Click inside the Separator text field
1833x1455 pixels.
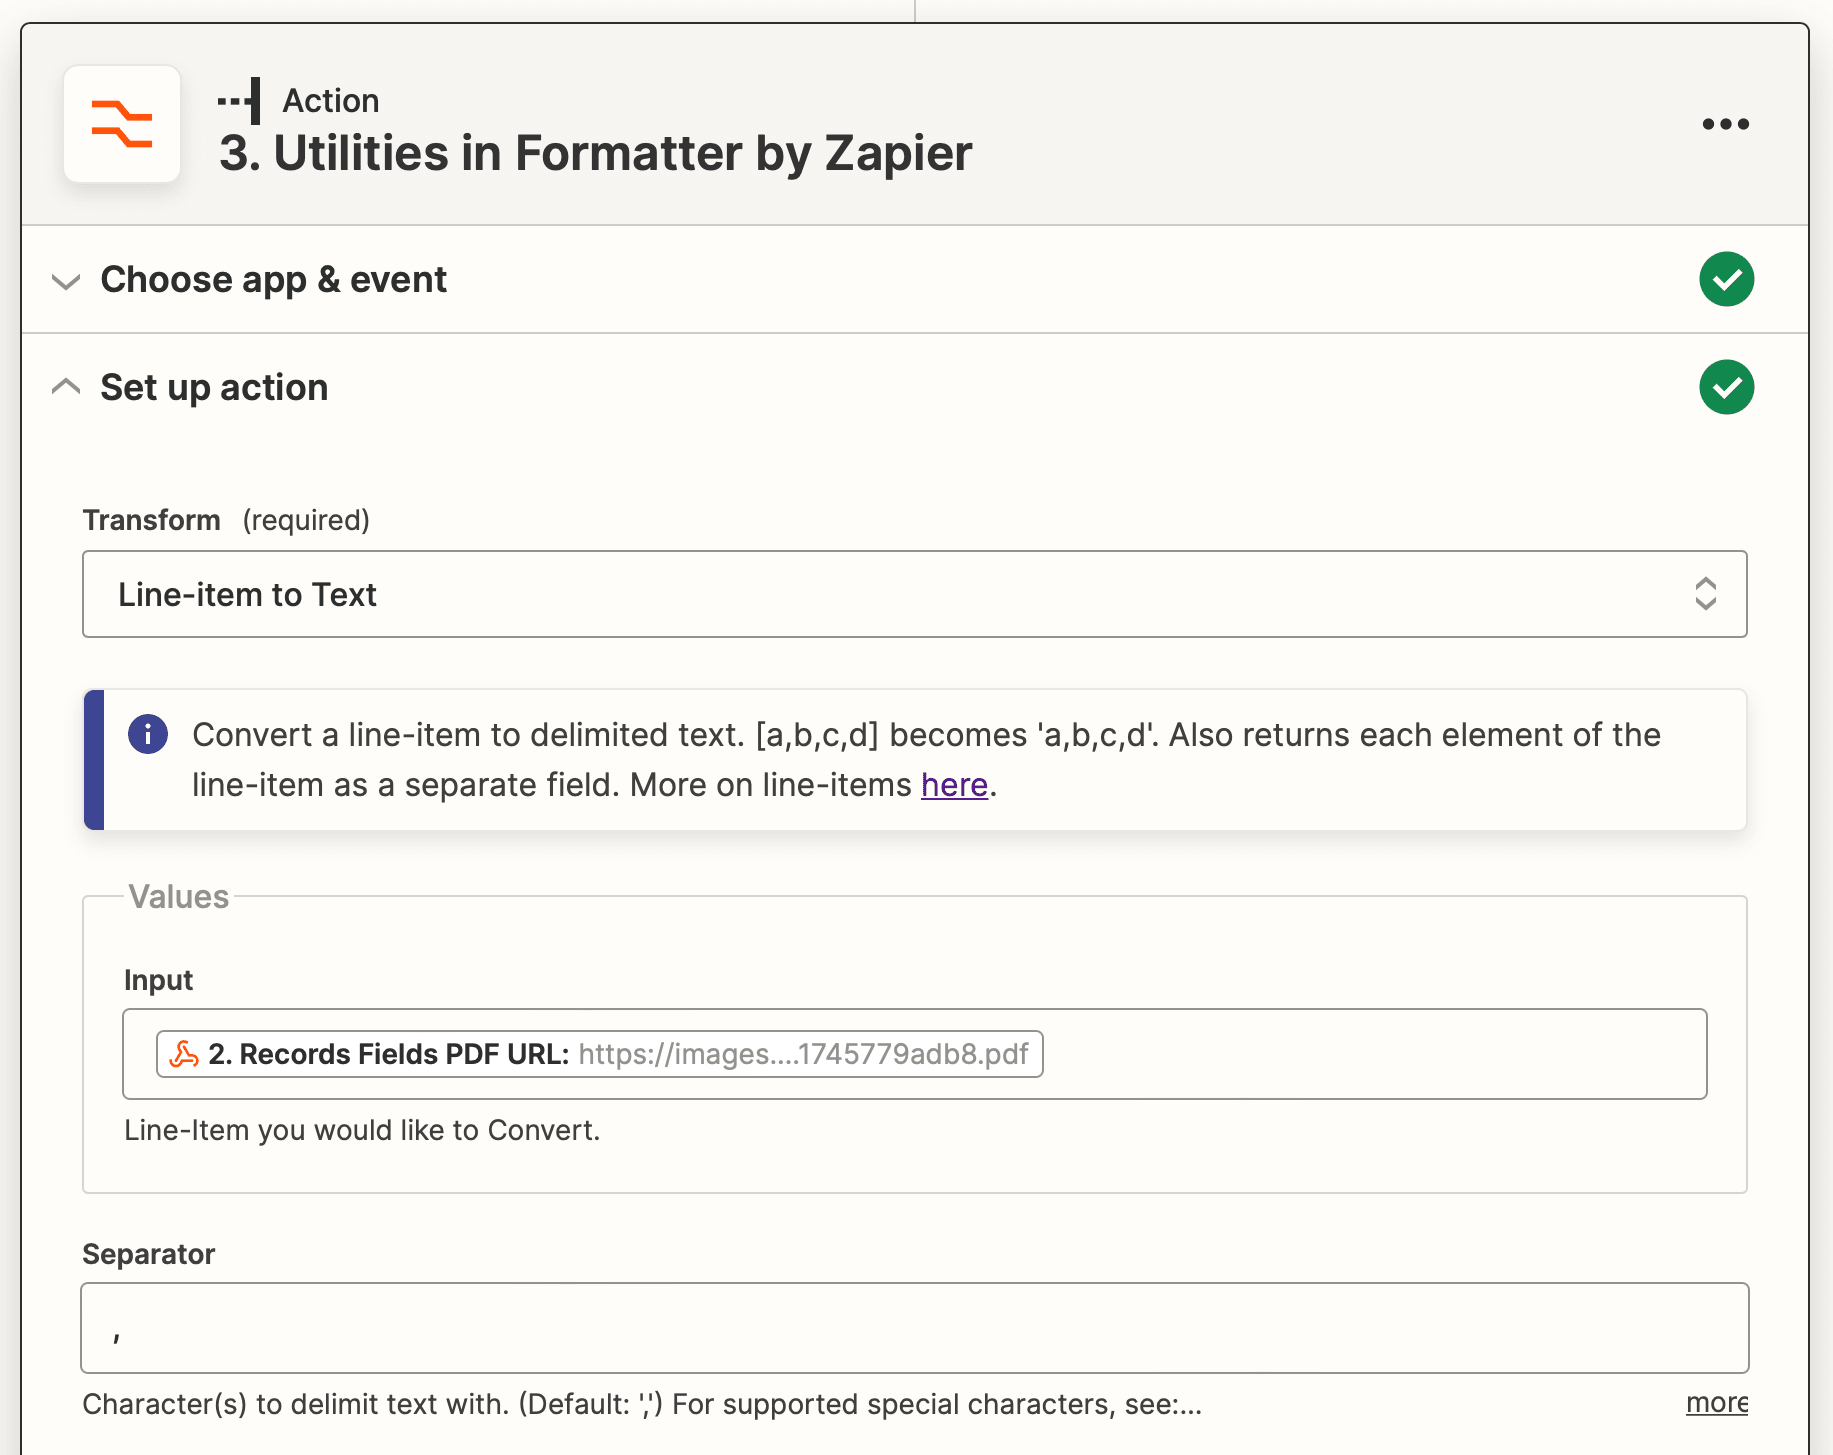(x=914, y=1328)
